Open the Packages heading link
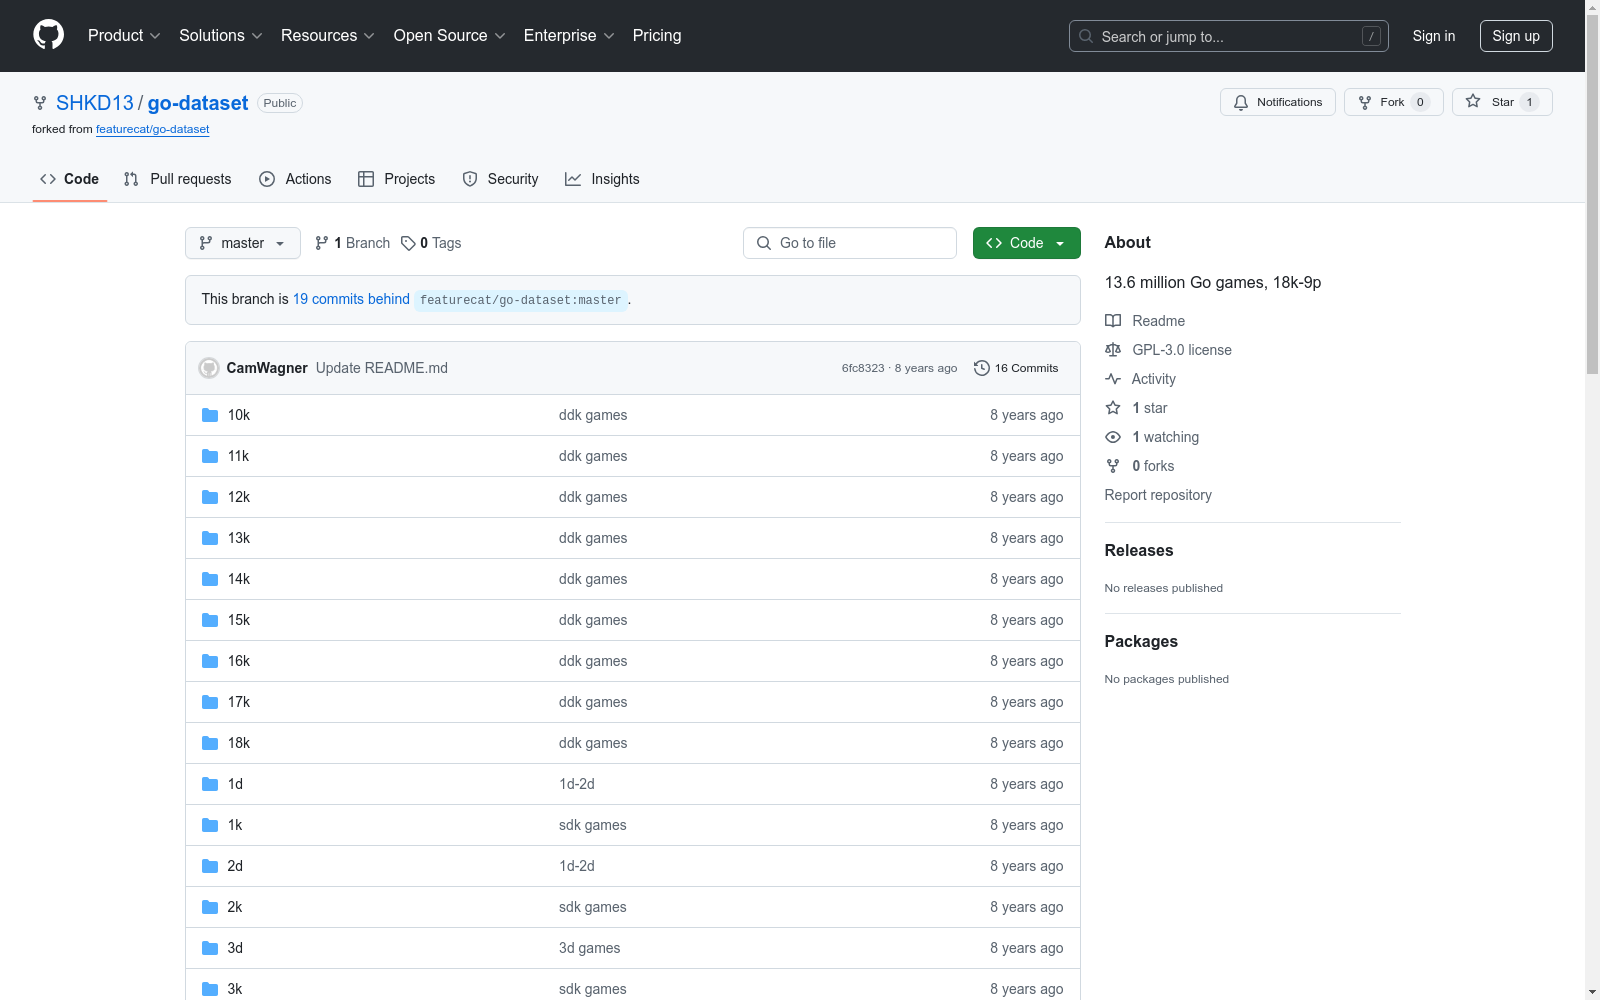This screenshot has height=1000, width=1600. [x=1141, y=641]
